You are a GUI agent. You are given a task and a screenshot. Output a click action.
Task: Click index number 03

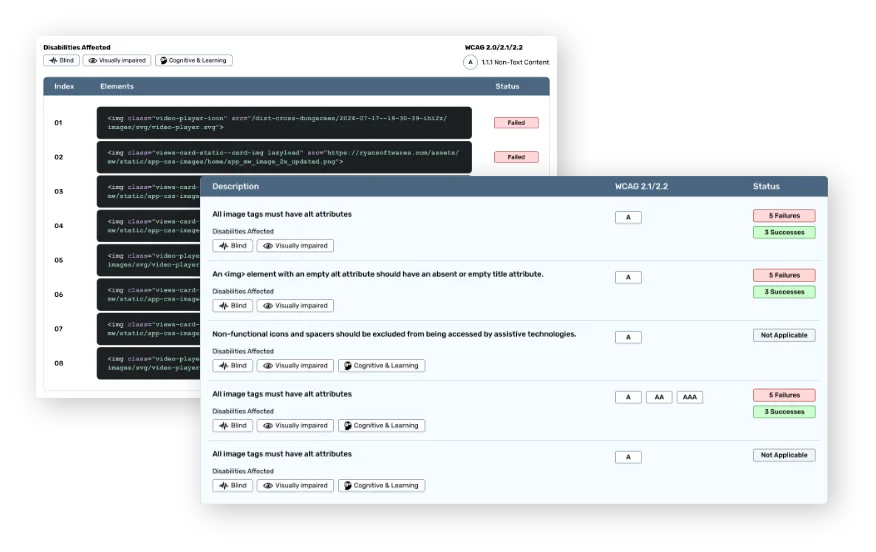(59, 192)
